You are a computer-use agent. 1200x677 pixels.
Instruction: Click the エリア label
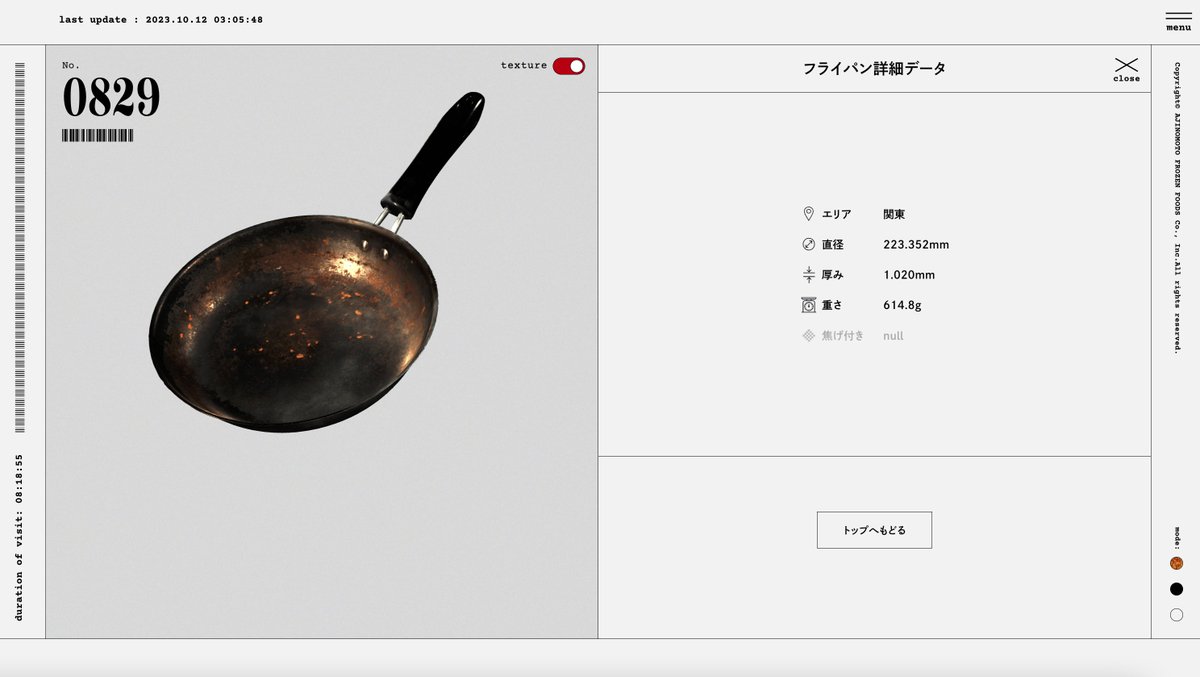[836, 214]
